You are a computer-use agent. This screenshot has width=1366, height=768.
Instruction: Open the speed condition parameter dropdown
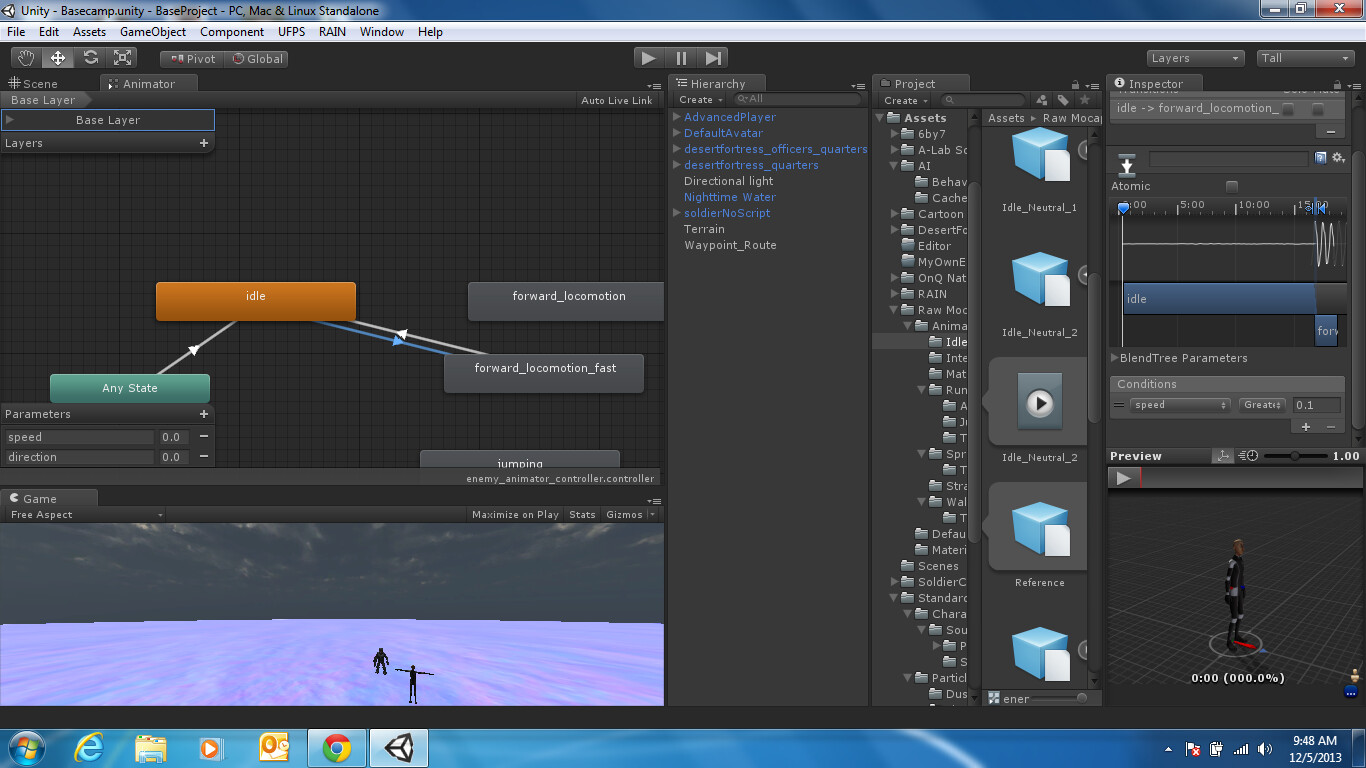[1180, 405]
